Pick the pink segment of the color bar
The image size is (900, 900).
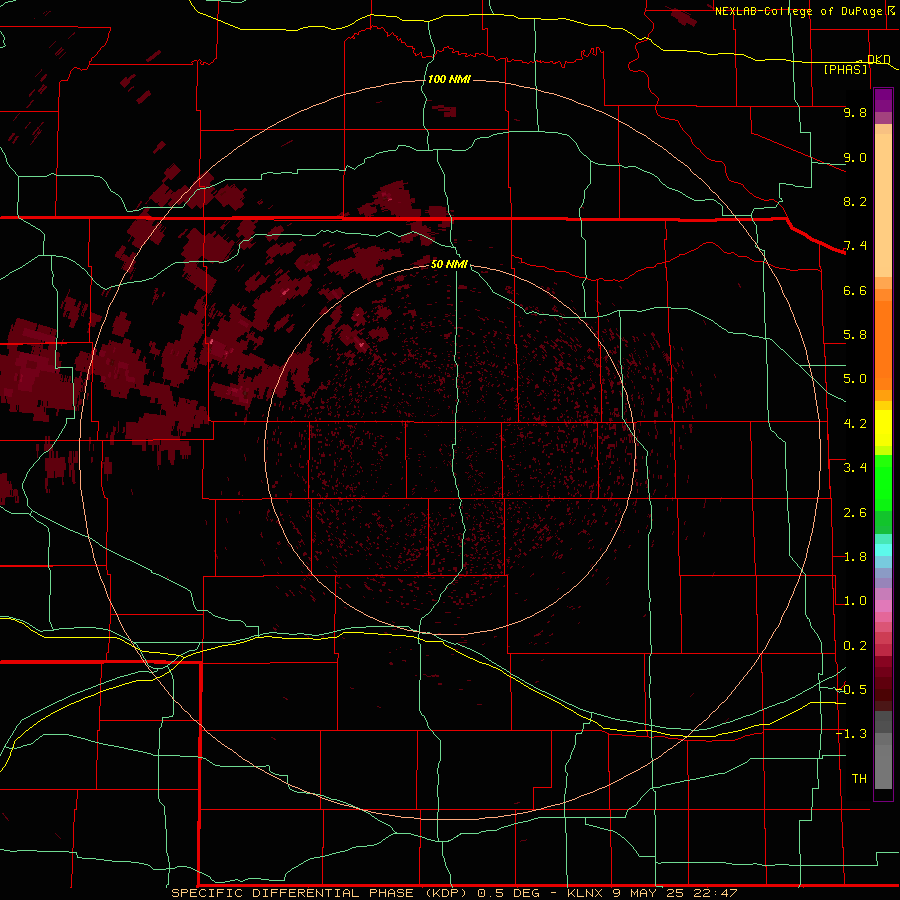(883, 606)
